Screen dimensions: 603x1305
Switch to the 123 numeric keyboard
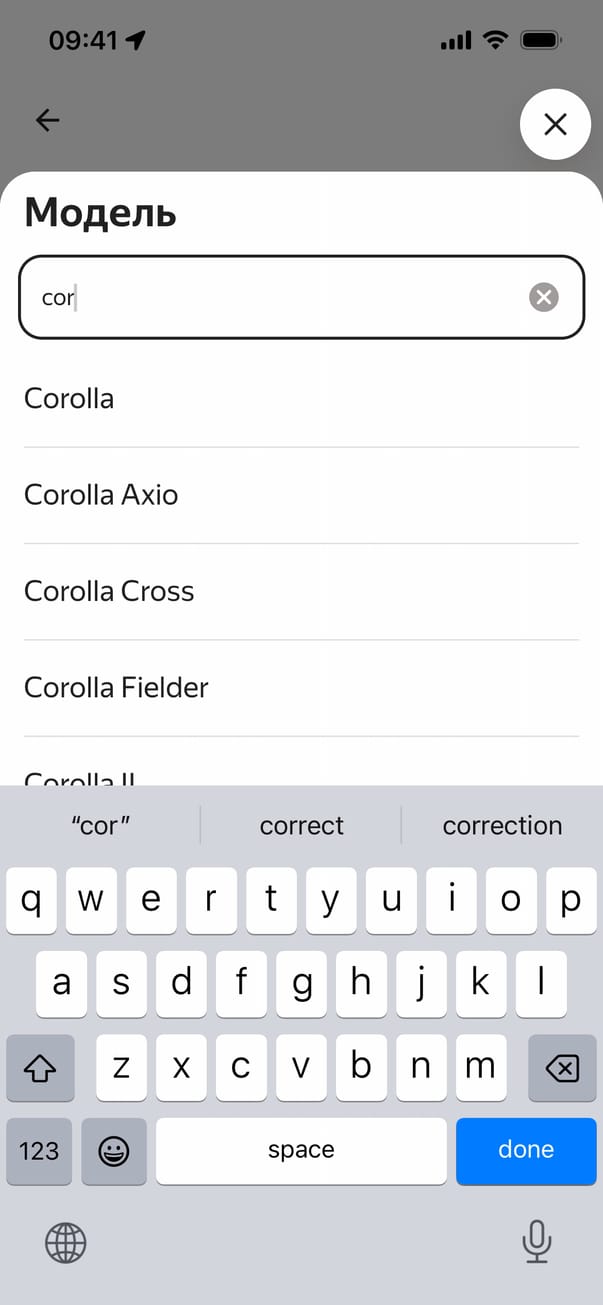coord(39,1151)
